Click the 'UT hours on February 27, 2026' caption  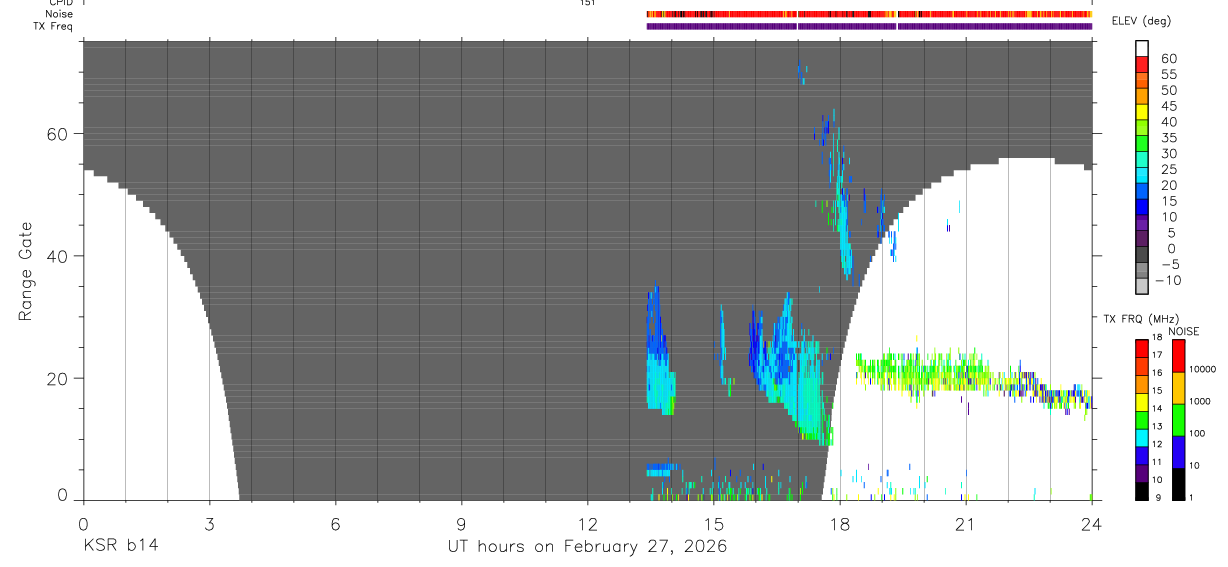587,547
